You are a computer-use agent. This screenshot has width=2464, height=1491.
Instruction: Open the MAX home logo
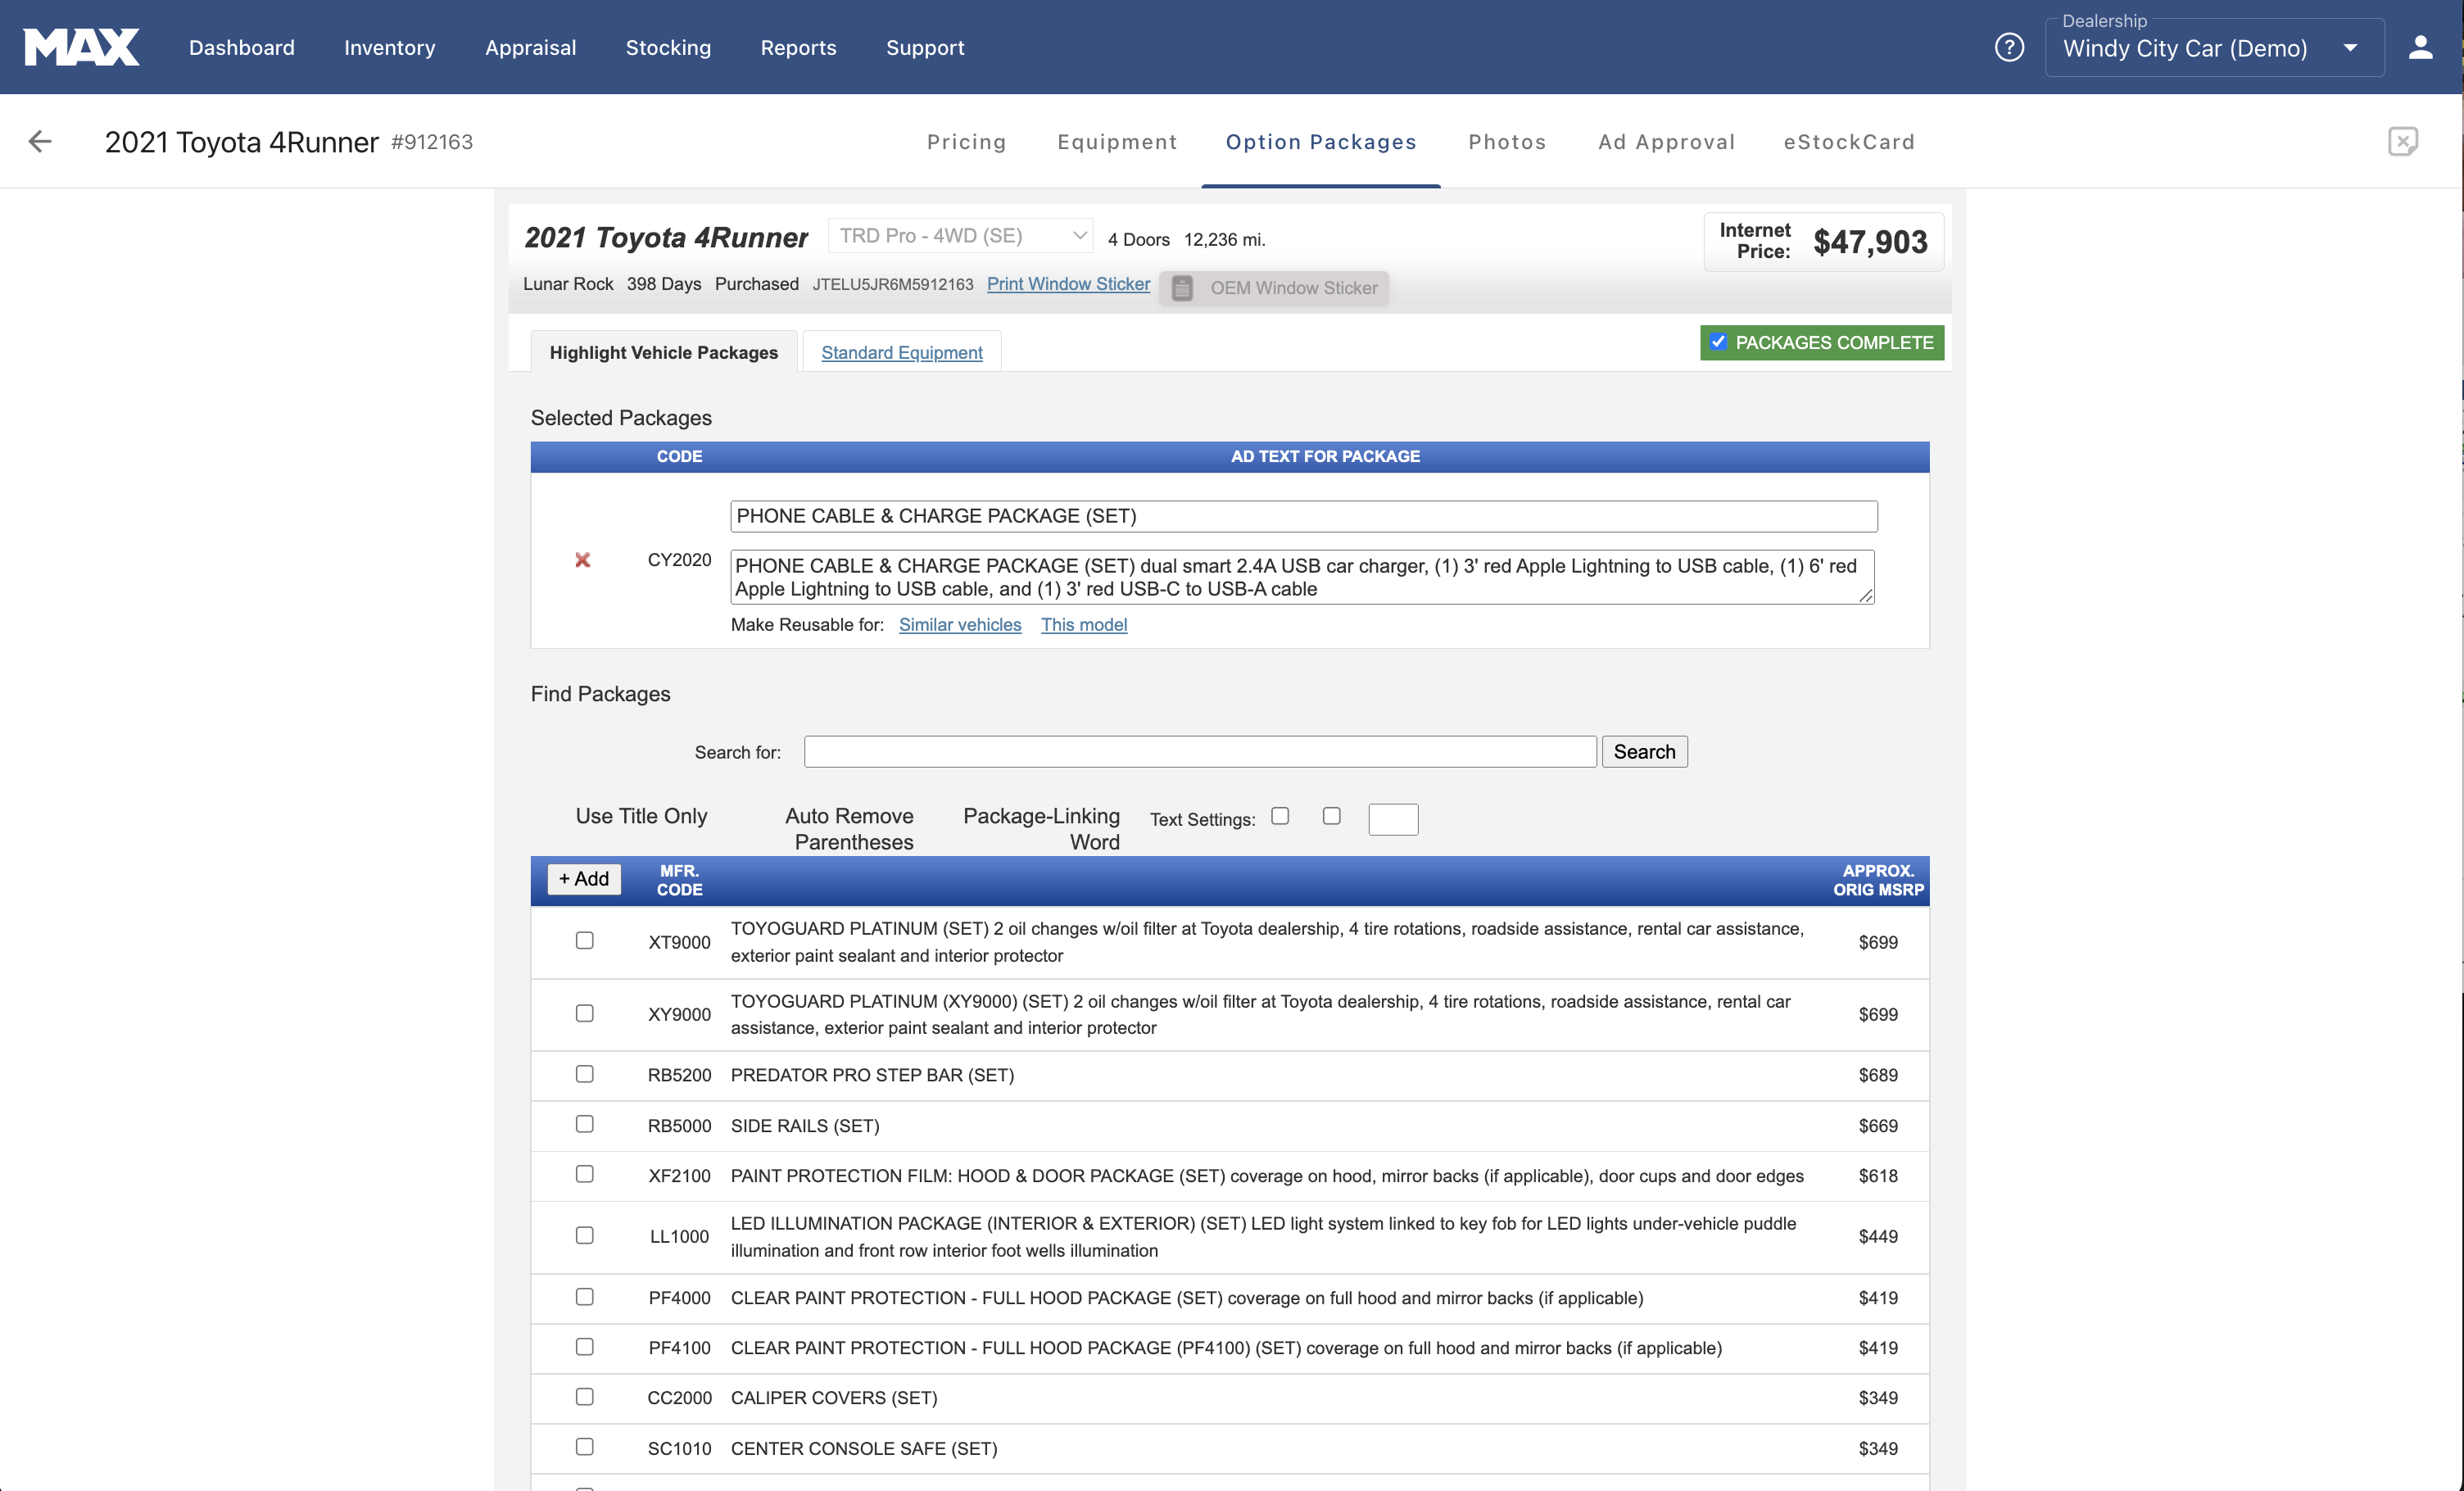[x=81, y=46]
